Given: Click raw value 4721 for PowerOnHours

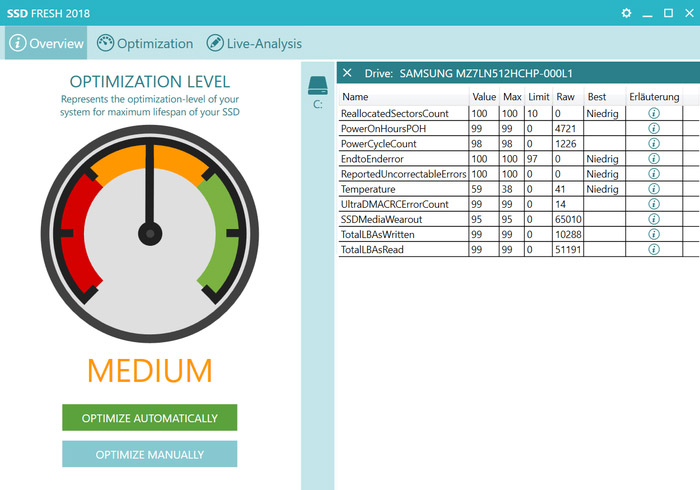Looking at the screenshot, I should point(565,129).
